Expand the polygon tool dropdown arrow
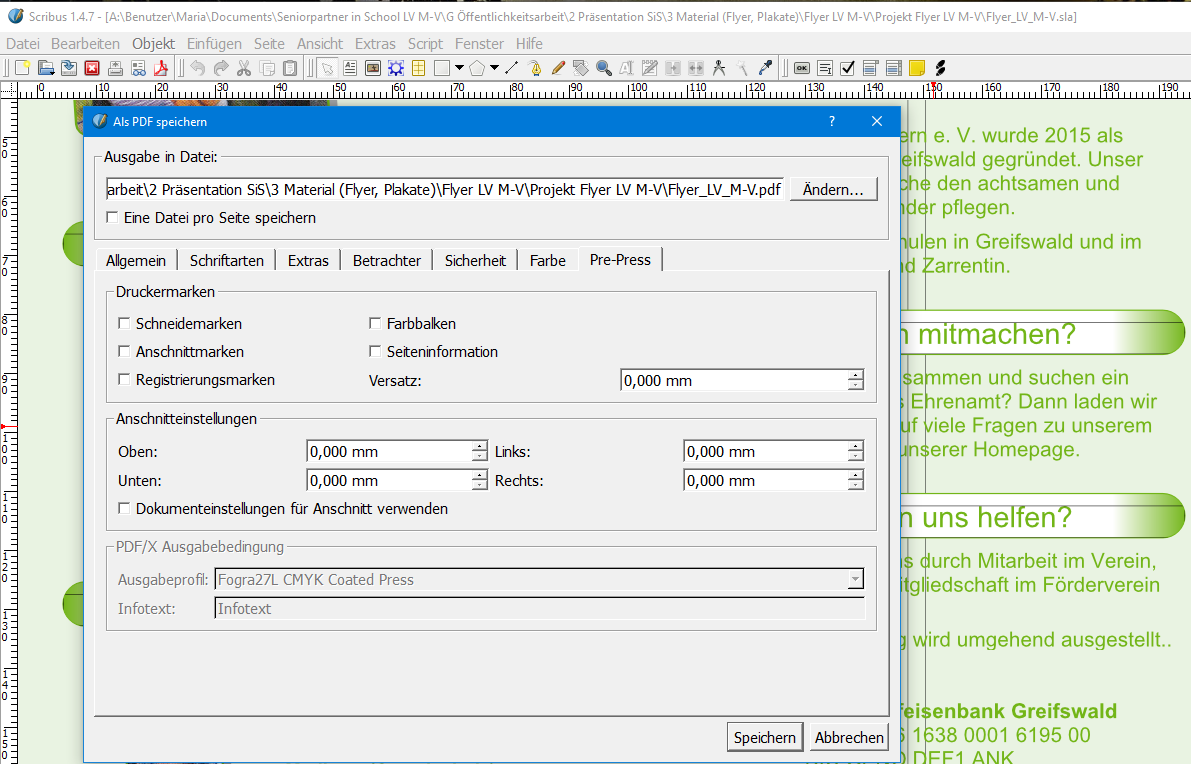 click(494, 68)
